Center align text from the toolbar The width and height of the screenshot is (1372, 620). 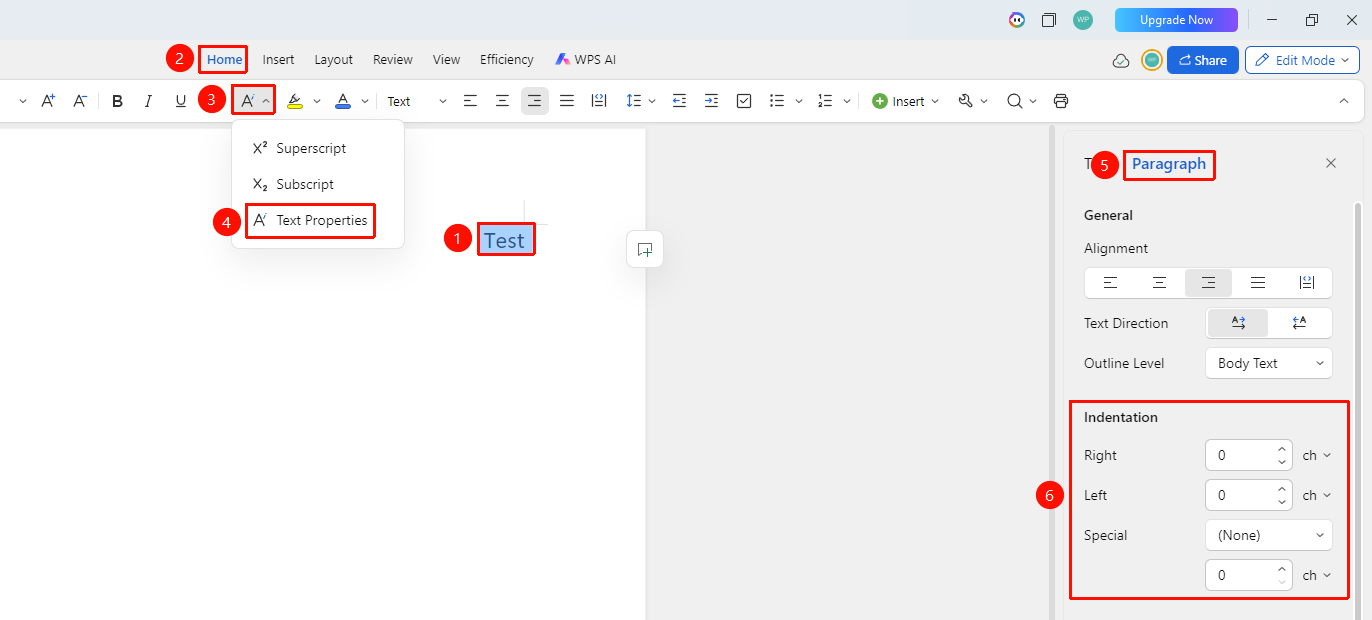503,101
